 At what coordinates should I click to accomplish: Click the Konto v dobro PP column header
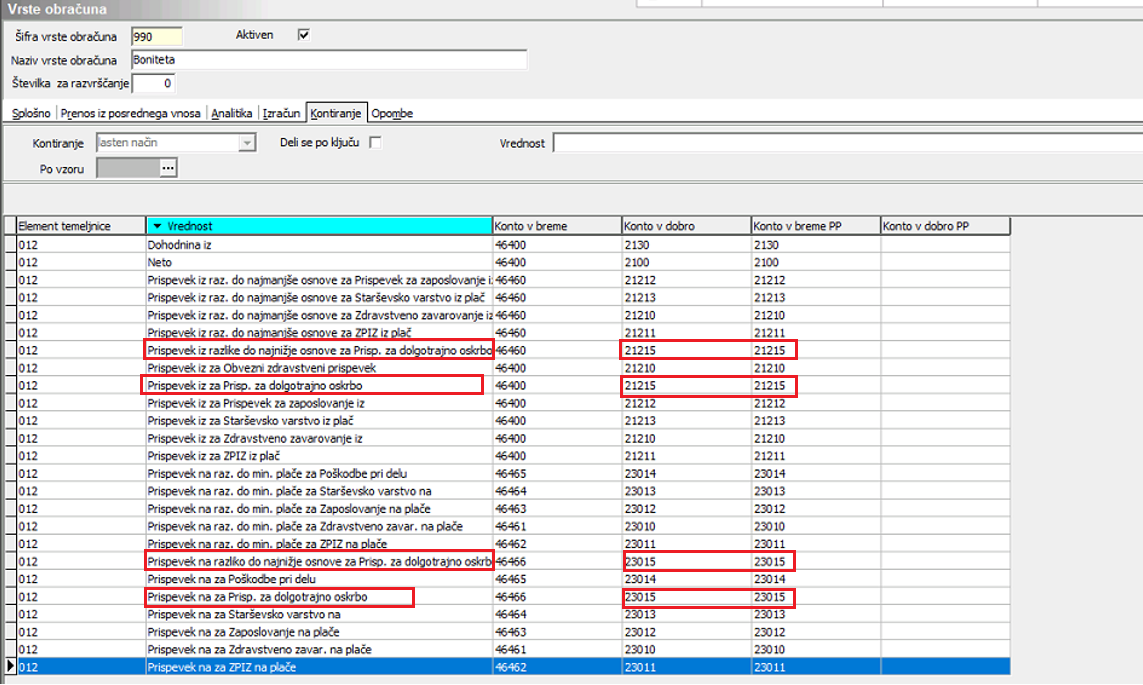(x=944, y=226)
